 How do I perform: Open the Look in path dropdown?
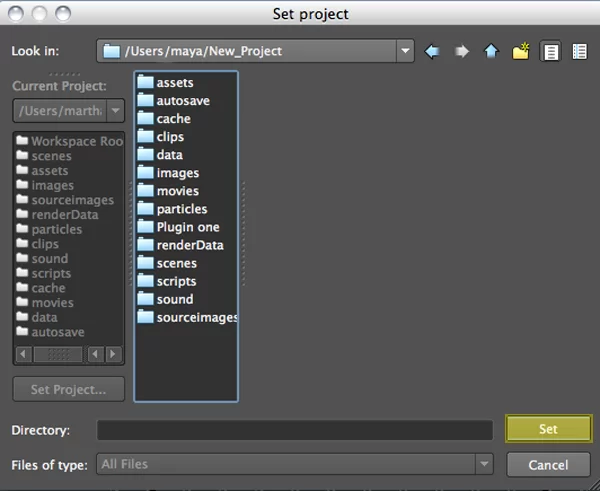coord(404,51)
